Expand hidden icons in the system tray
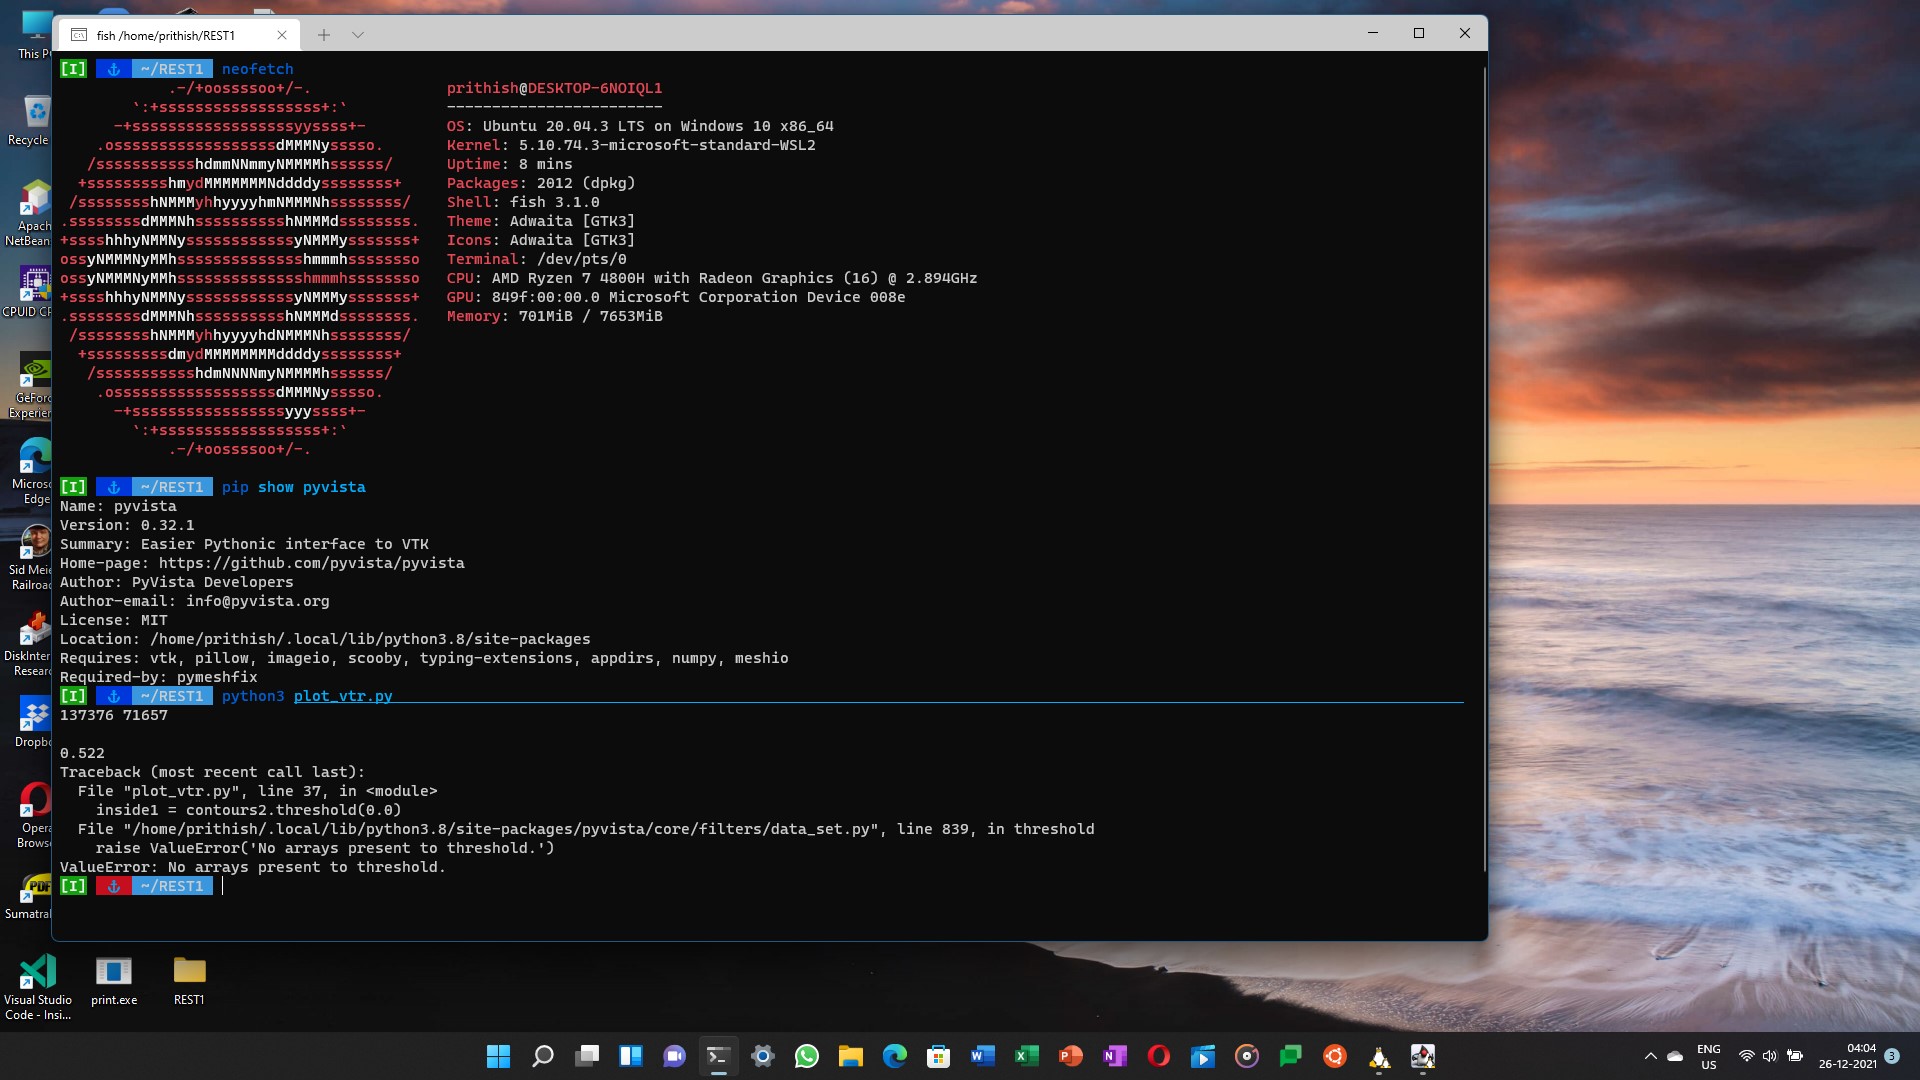 (1651, 1055)
